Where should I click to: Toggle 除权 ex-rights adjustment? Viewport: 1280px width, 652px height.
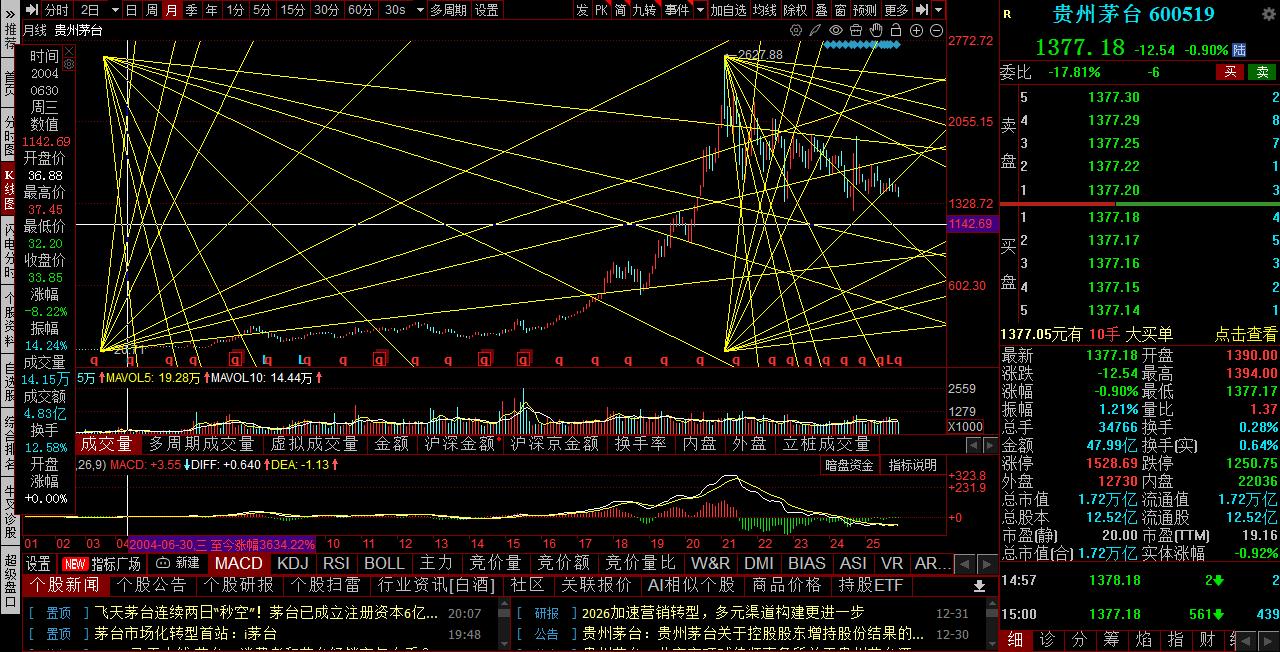click(794, 10)
